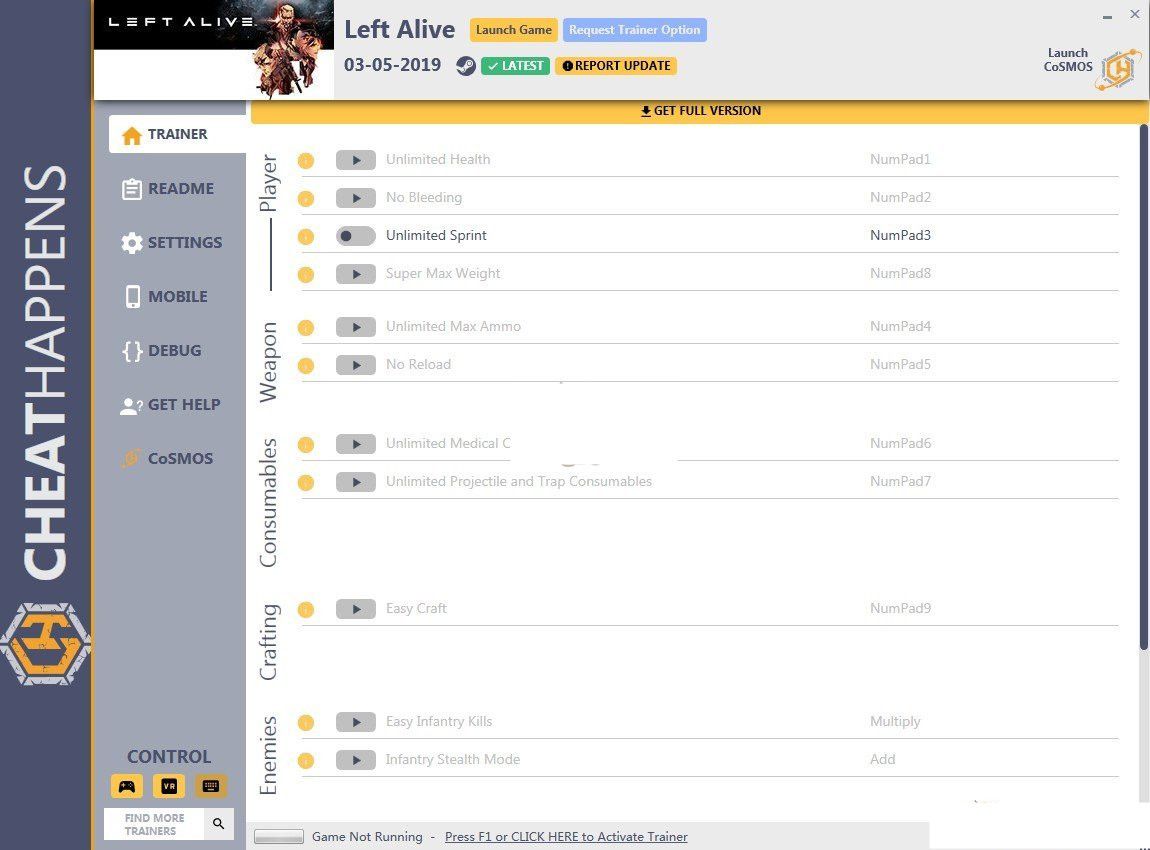Viewport: 1150px width, 850px height.
Task: Click info dot beside Super Max Weight
Action: (306, 275)
